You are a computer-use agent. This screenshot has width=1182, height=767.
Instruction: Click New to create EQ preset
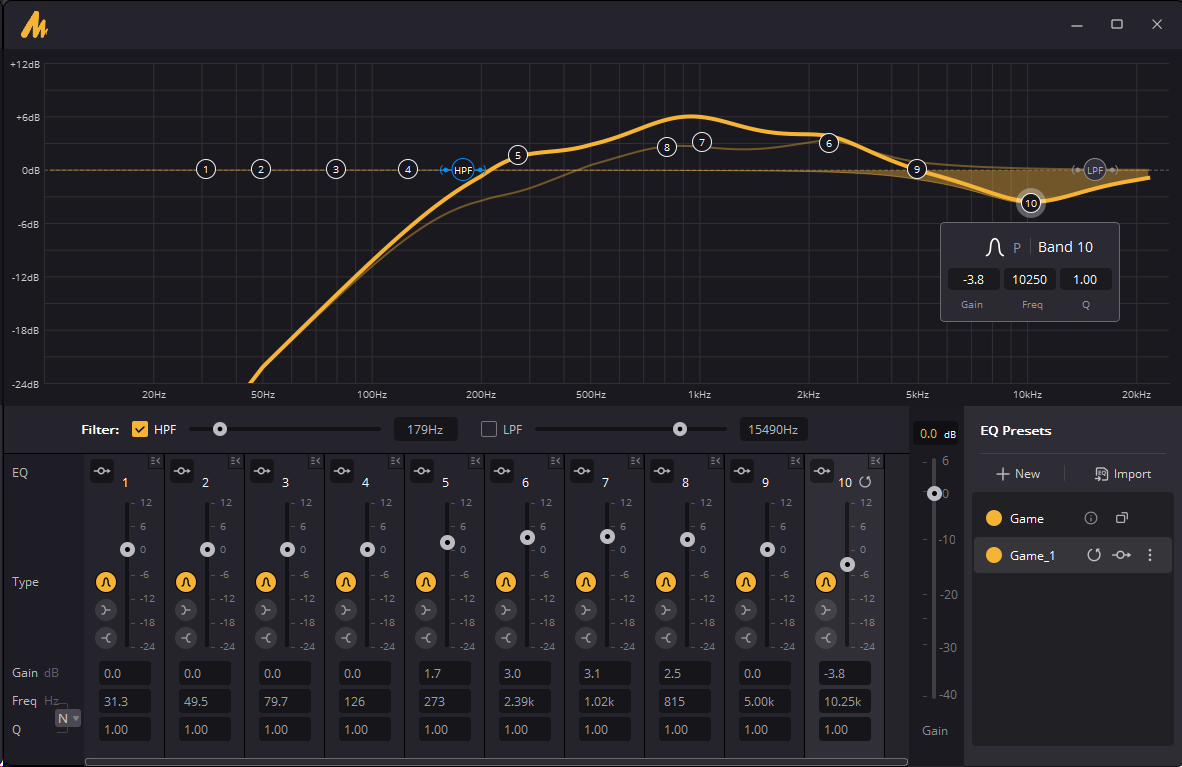1018,474
